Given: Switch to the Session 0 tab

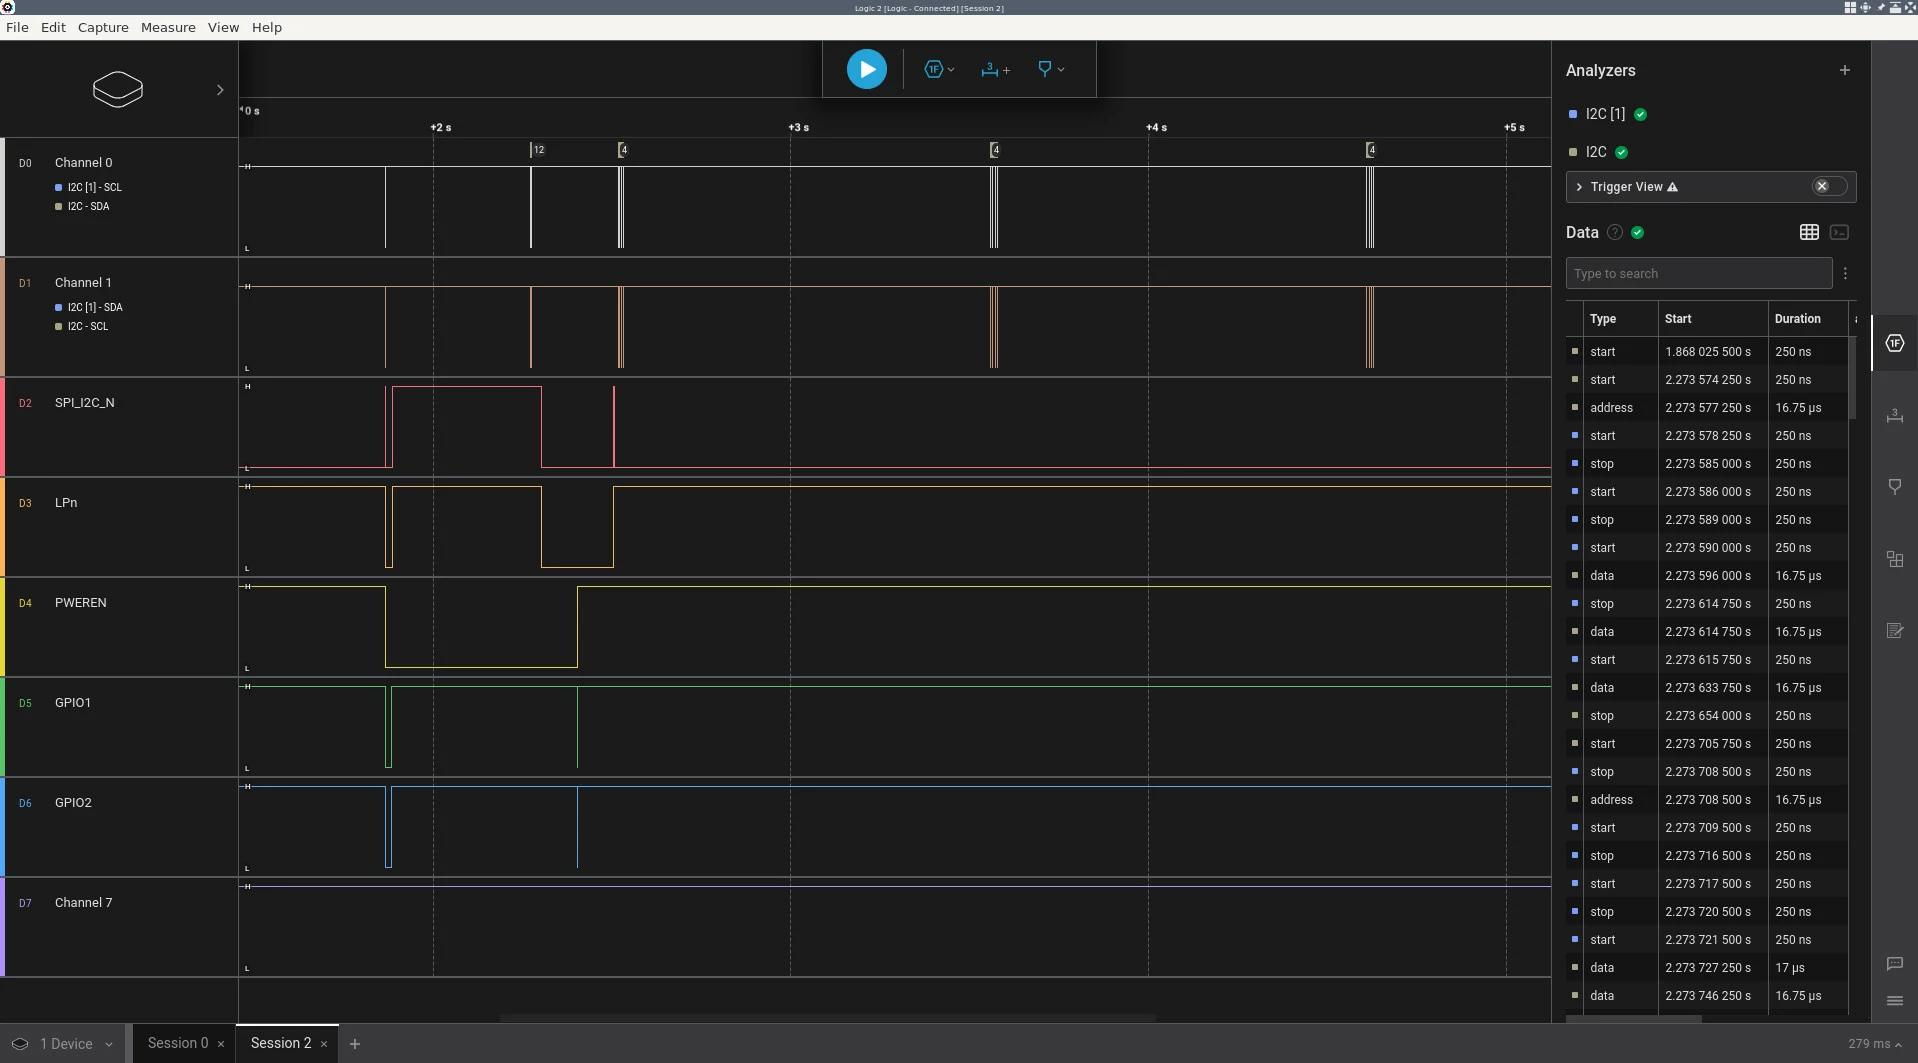Looking at the screenshot, I should click(178, 1043).
